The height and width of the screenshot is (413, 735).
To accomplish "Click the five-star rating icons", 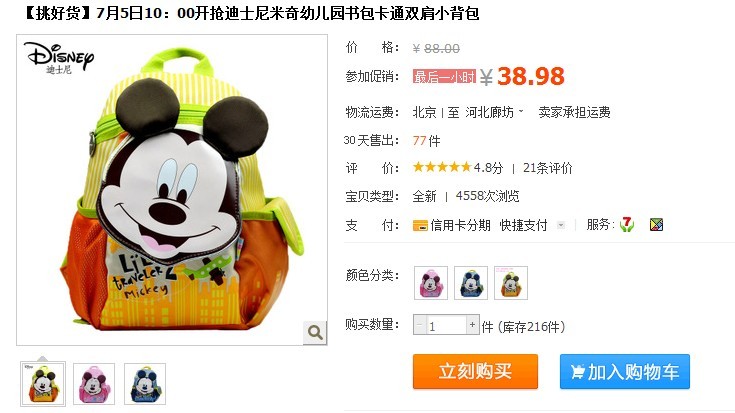I will click(442, 167).
